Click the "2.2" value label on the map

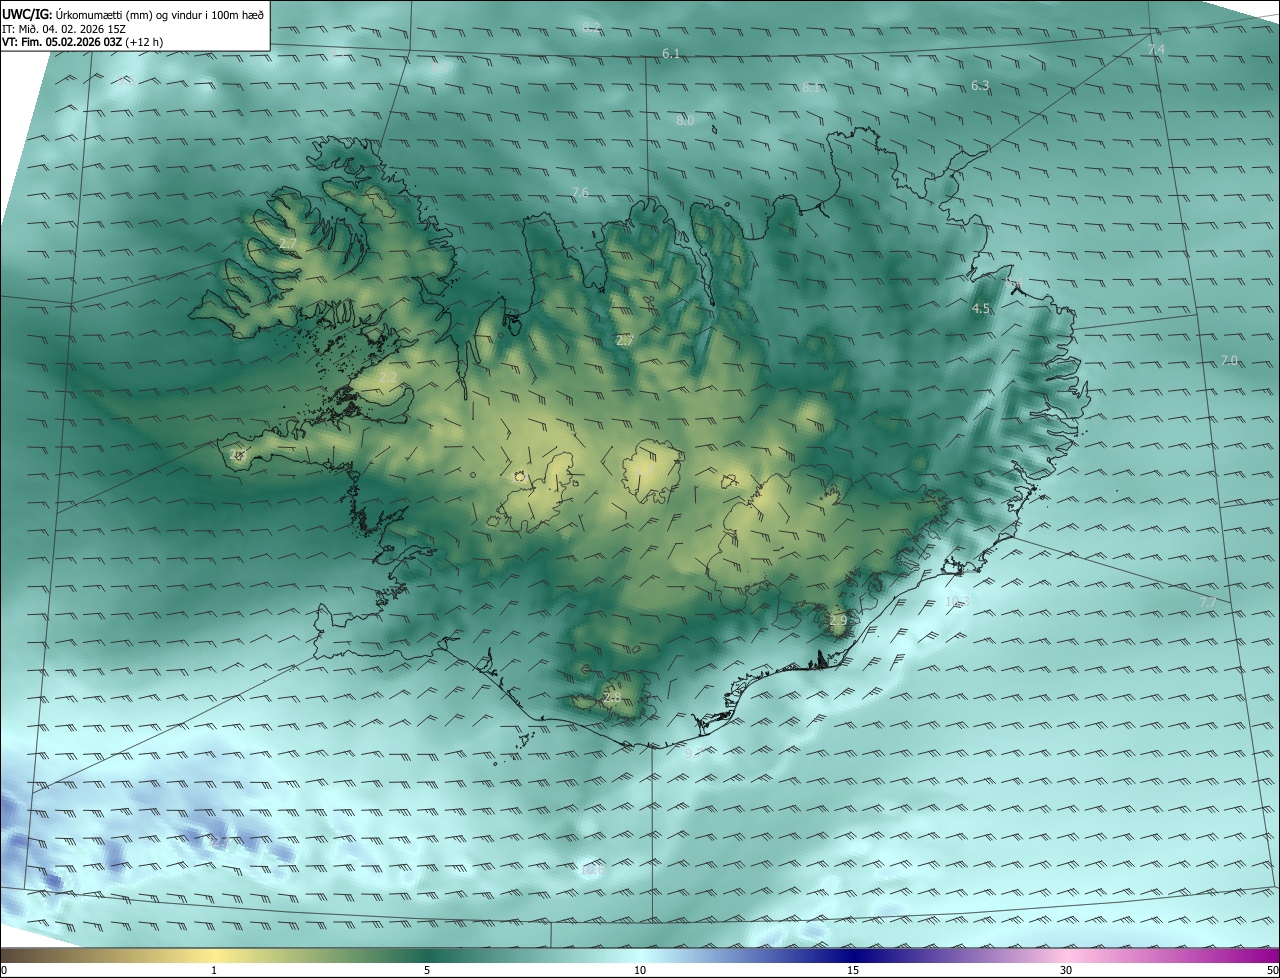(x=388, y=377)
